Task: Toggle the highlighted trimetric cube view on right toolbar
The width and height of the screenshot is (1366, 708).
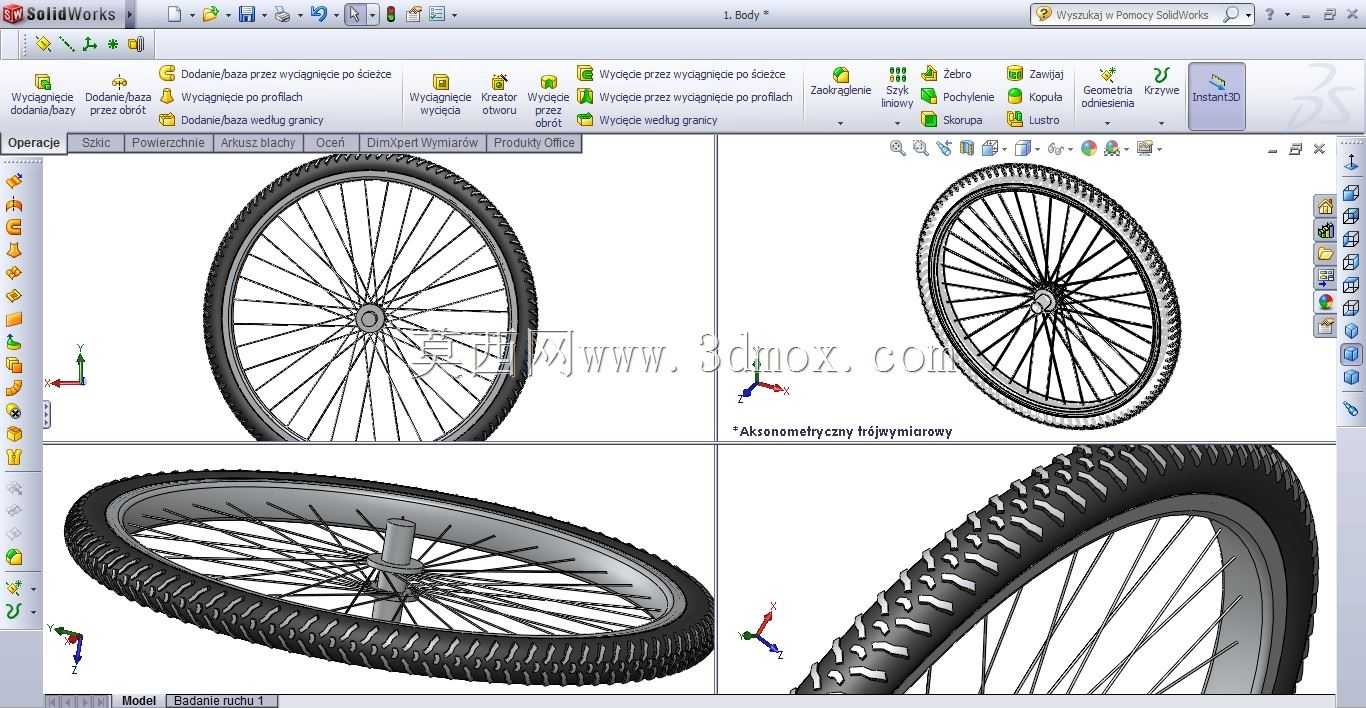Action: (x=1351, y=354)
